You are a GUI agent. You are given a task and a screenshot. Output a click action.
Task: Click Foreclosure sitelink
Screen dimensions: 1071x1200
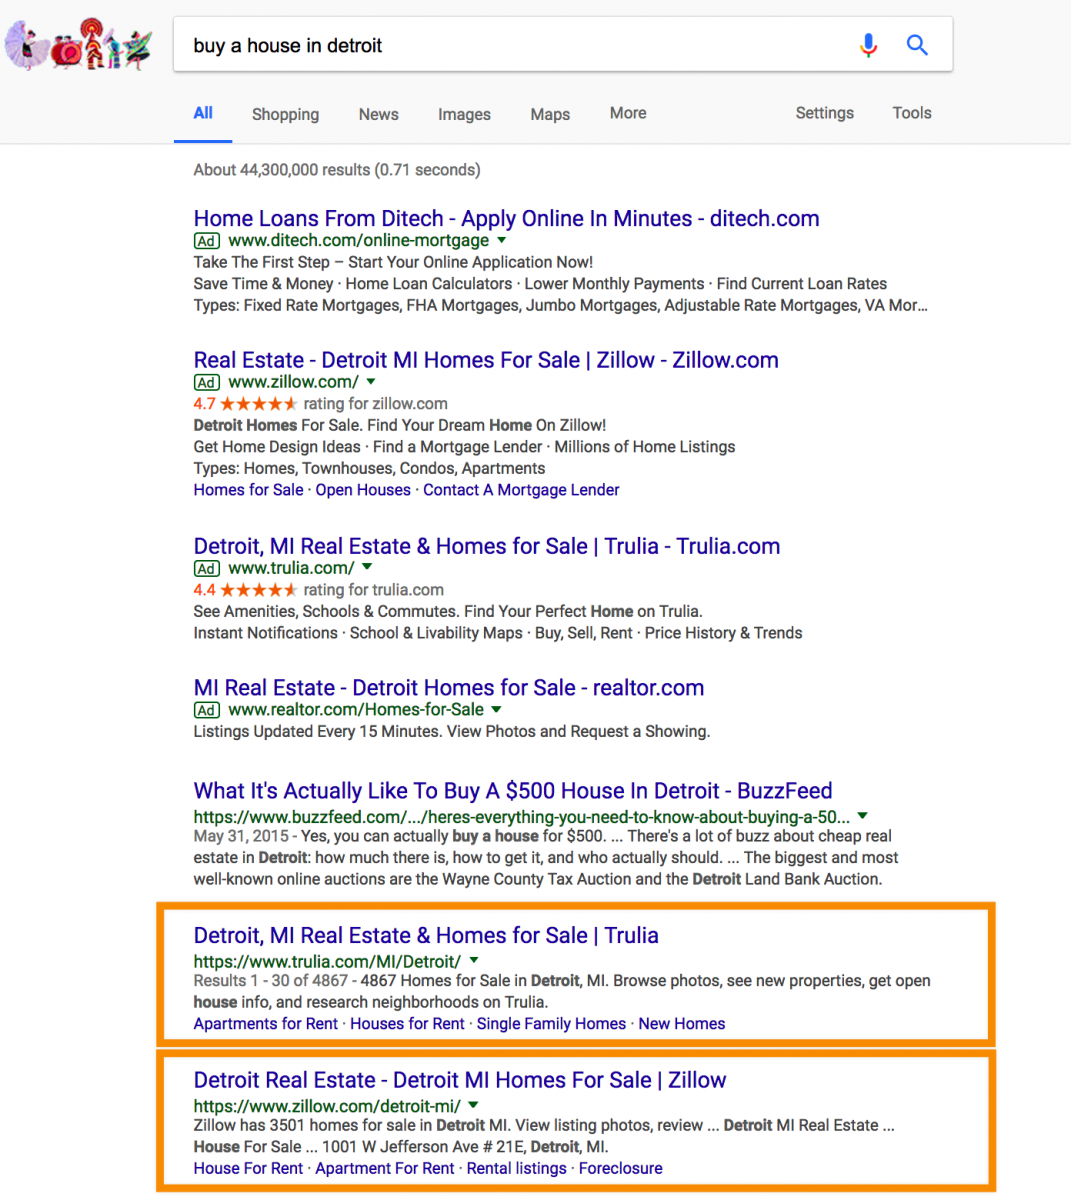621,1168
